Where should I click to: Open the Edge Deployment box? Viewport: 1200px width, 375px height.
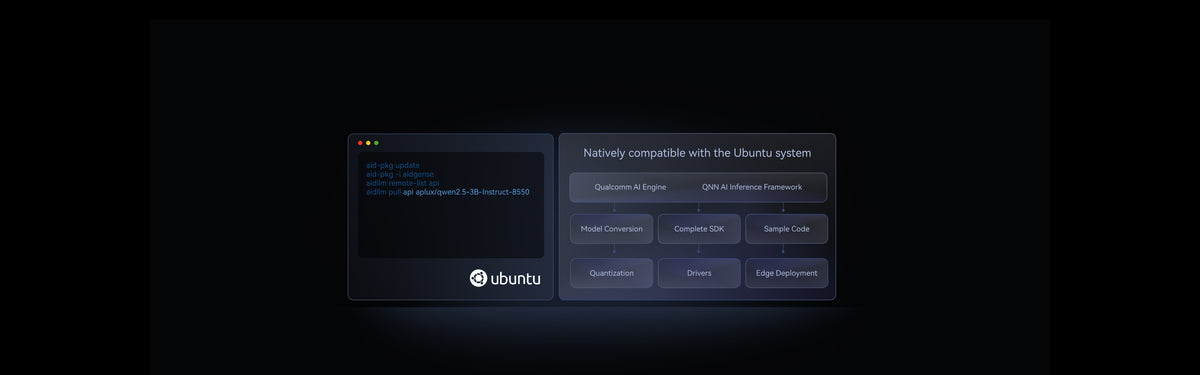(786, 273)
